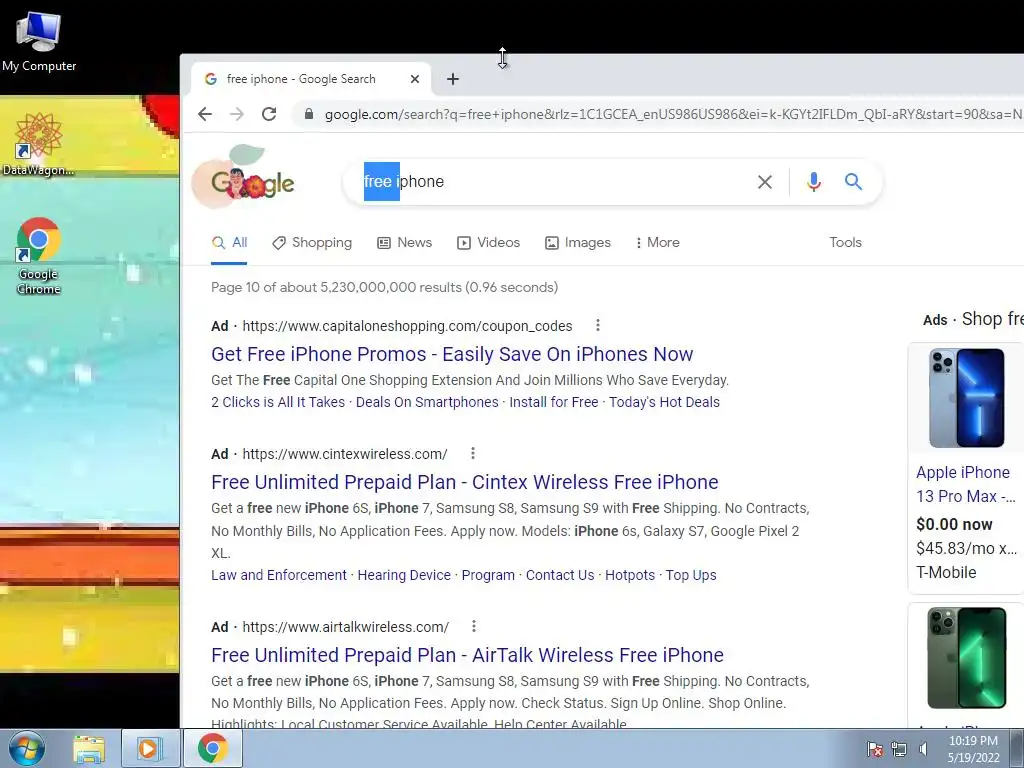This screenshot has height=768, width=1024.
Task: Open the Program sitelink
Action: point(488,575)
